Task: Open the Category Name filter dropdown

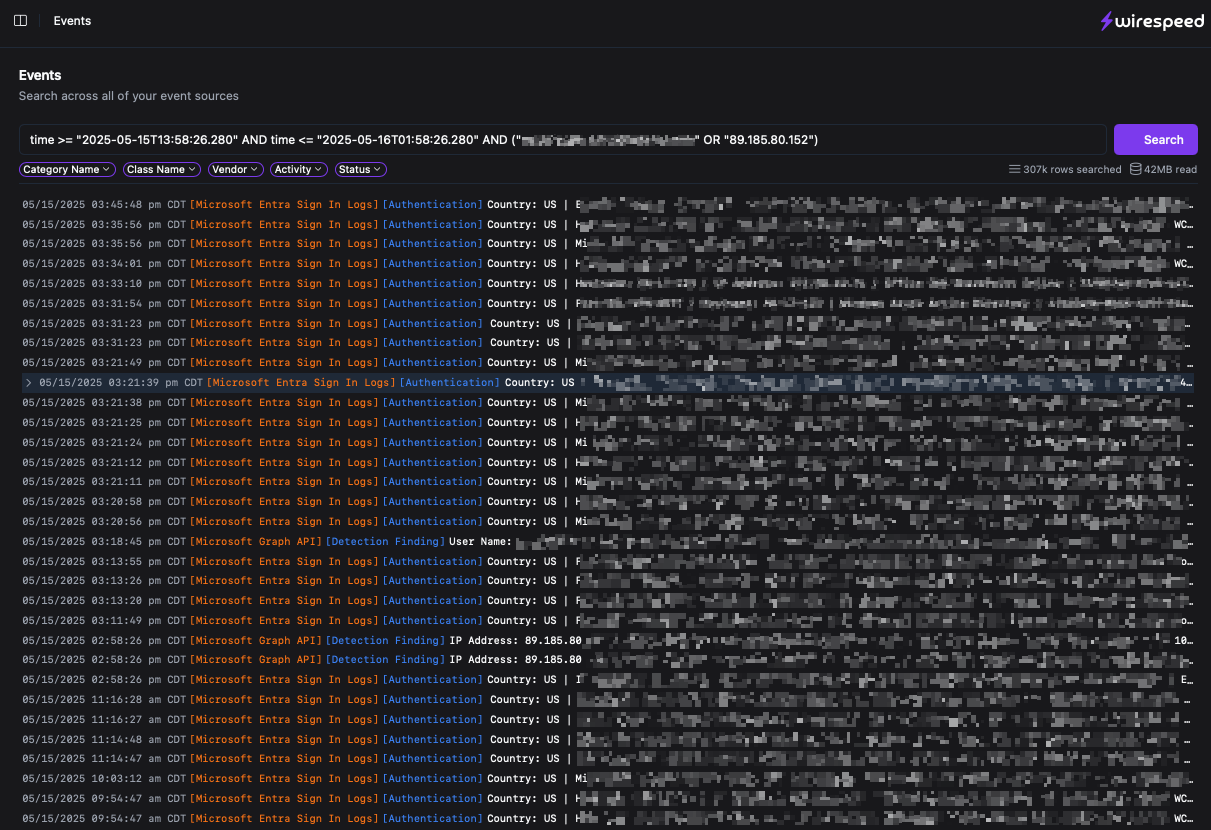Action: [x=65, y=170]
